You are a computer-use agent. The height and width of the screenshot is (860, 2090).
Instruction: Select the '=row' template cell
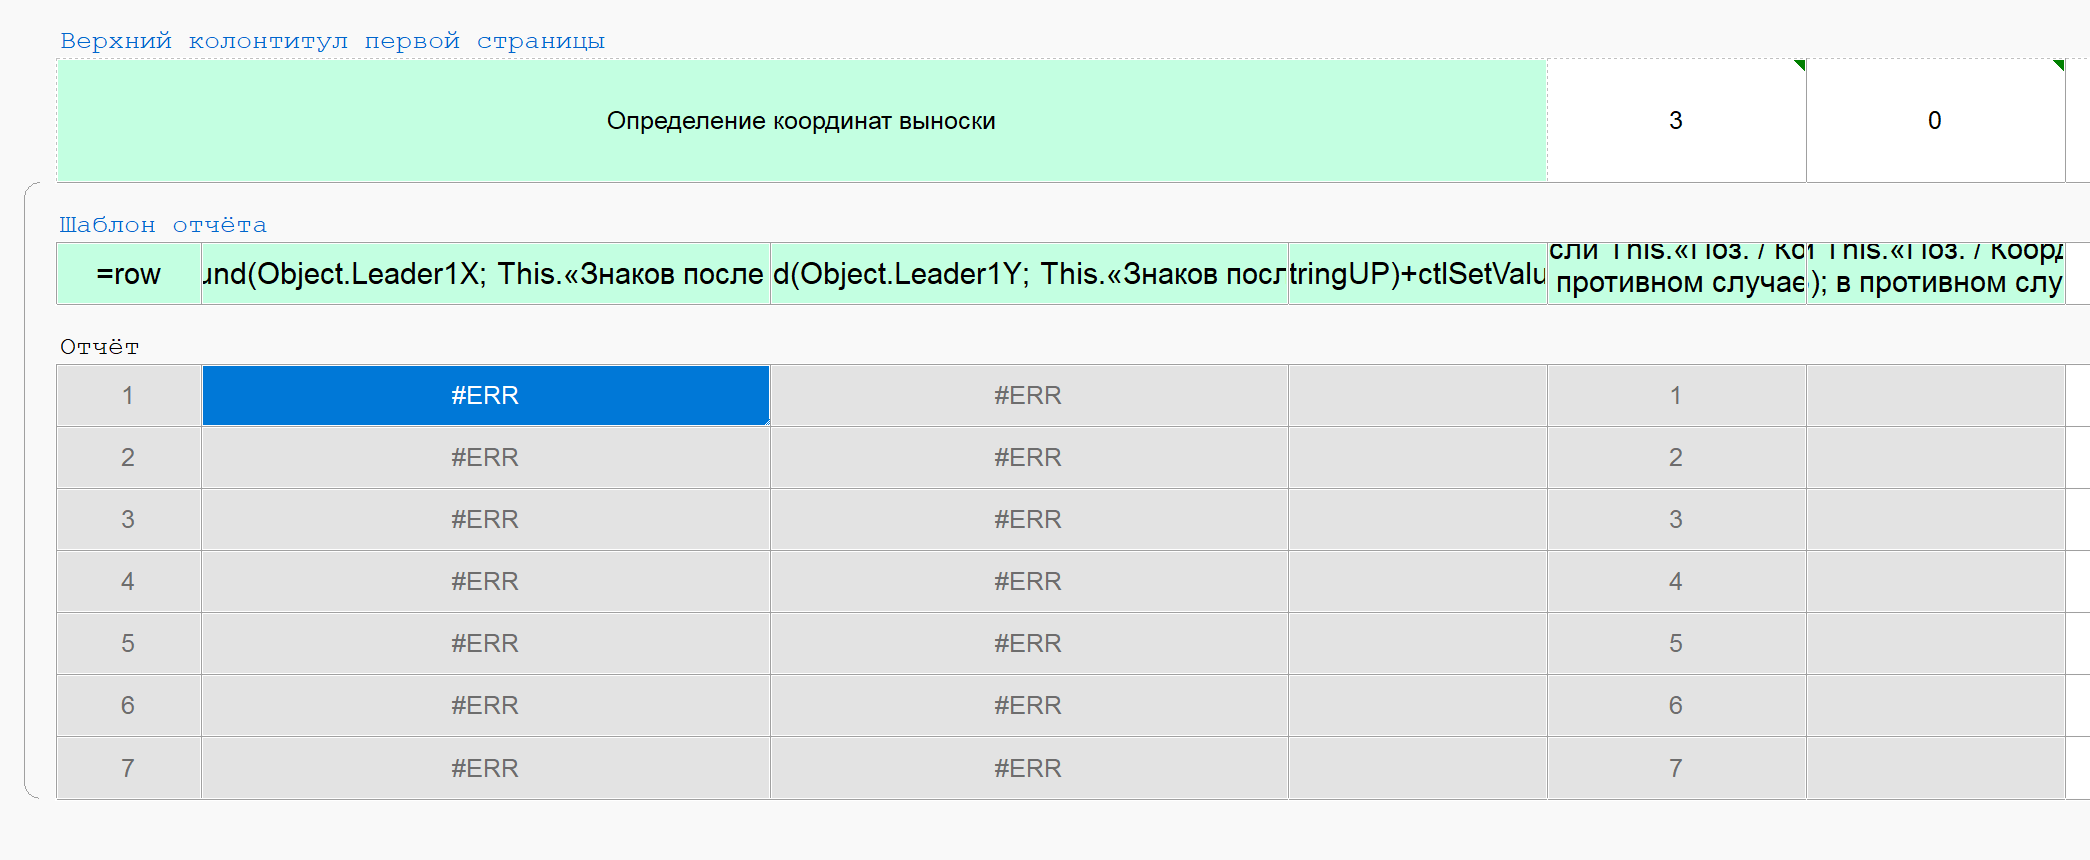129,274
